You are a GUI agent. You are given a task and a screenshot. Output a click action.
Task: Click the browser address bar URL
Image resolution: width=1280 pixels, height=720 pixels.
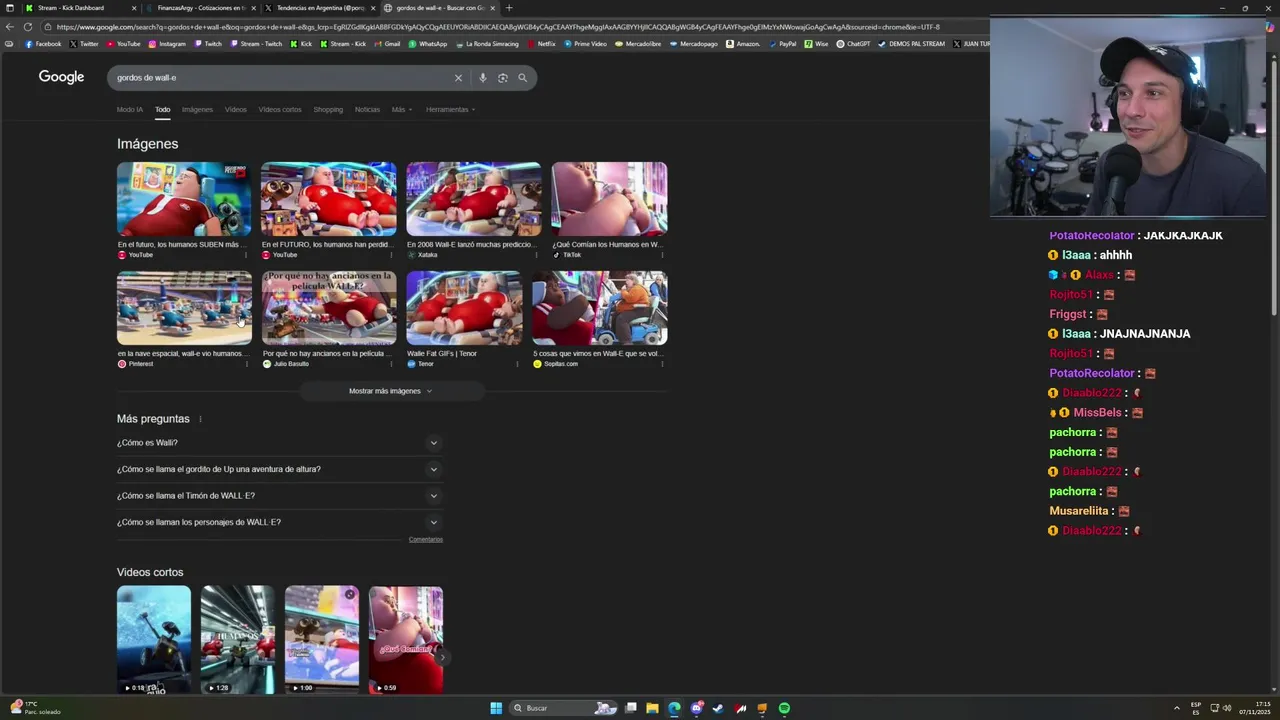498,27
